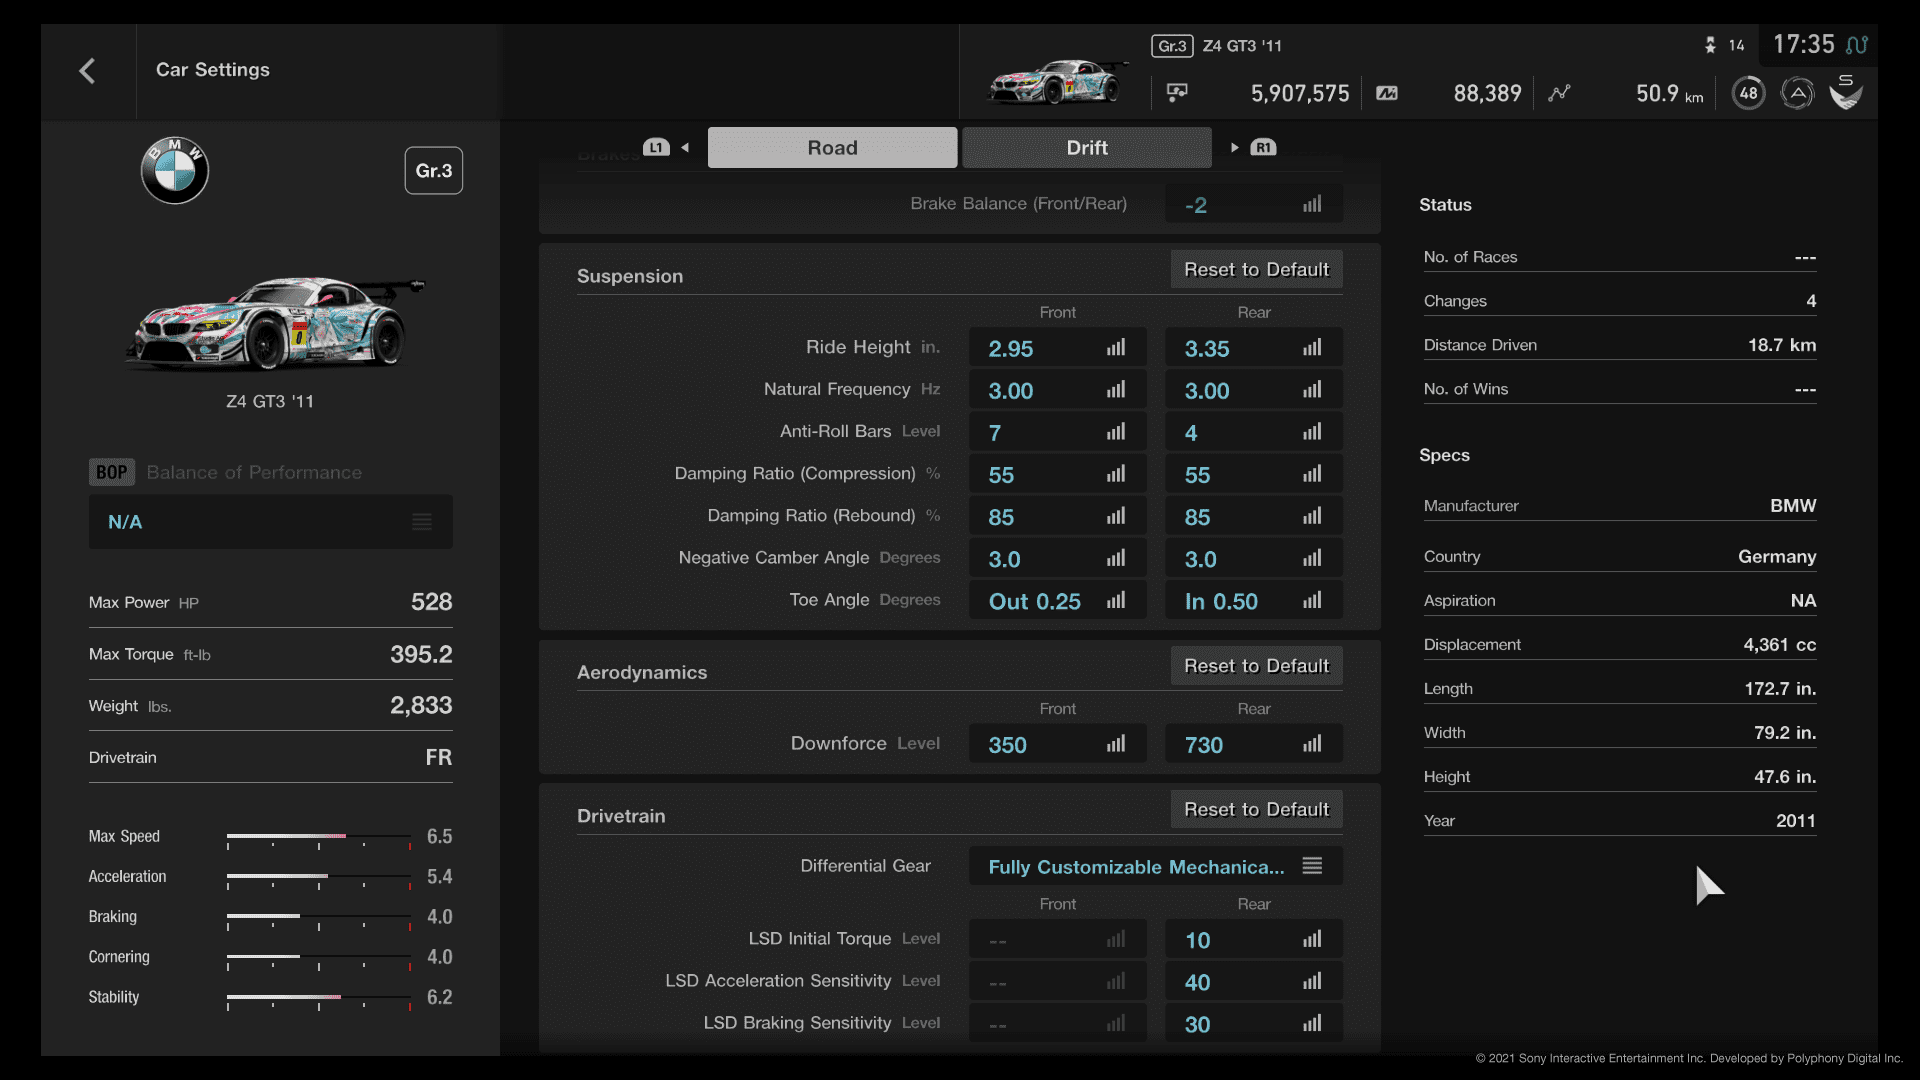Viewport: 1920px width, 1080px height.
Task: Open adjuster bars for rear Negative Camber
Action: [1312, 558]
